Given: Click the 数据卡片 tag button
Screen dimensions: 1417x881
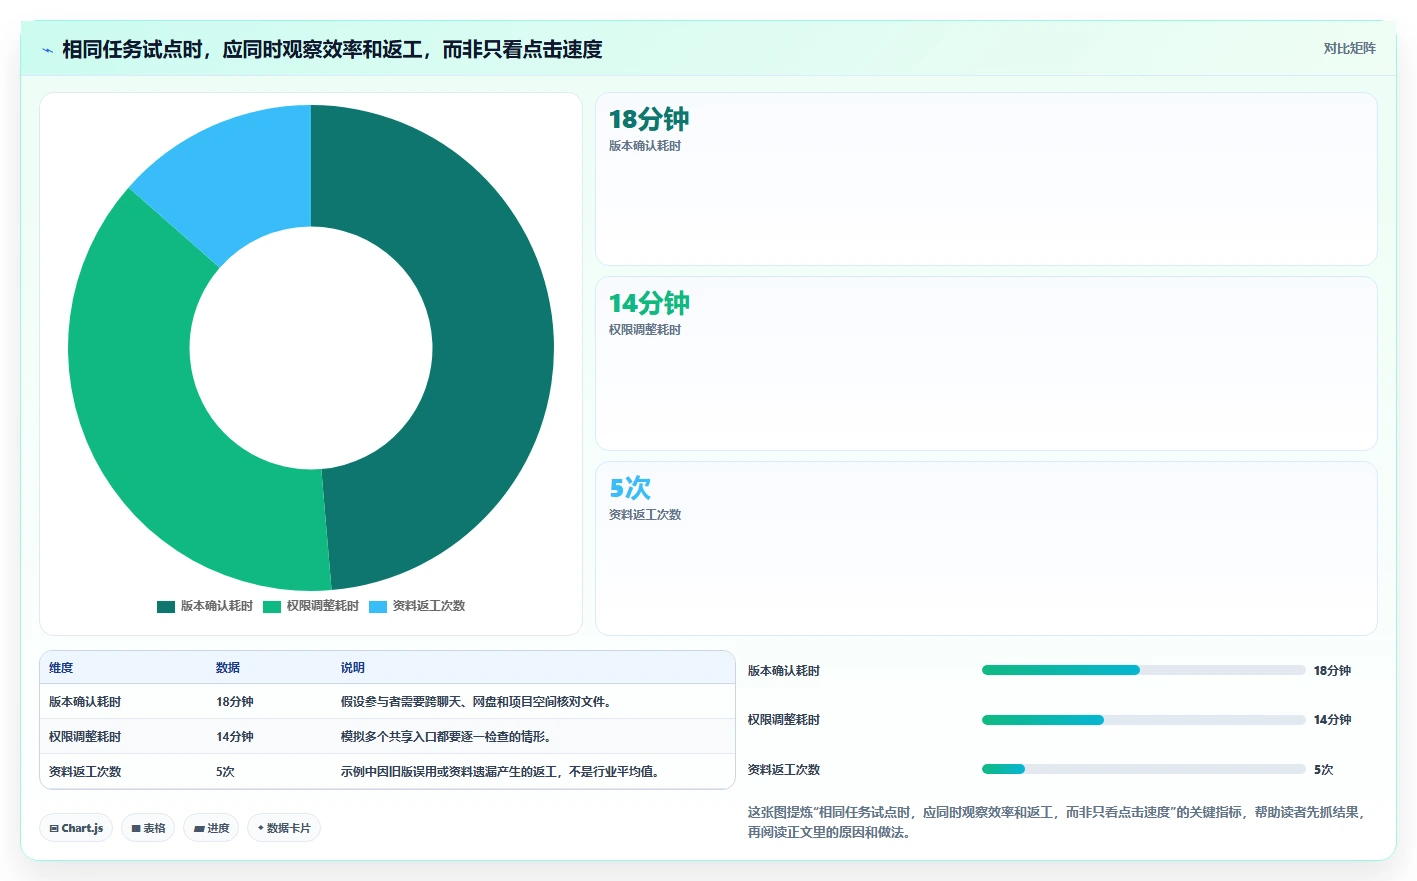Looking at the screenshot, I should [284, 828].
